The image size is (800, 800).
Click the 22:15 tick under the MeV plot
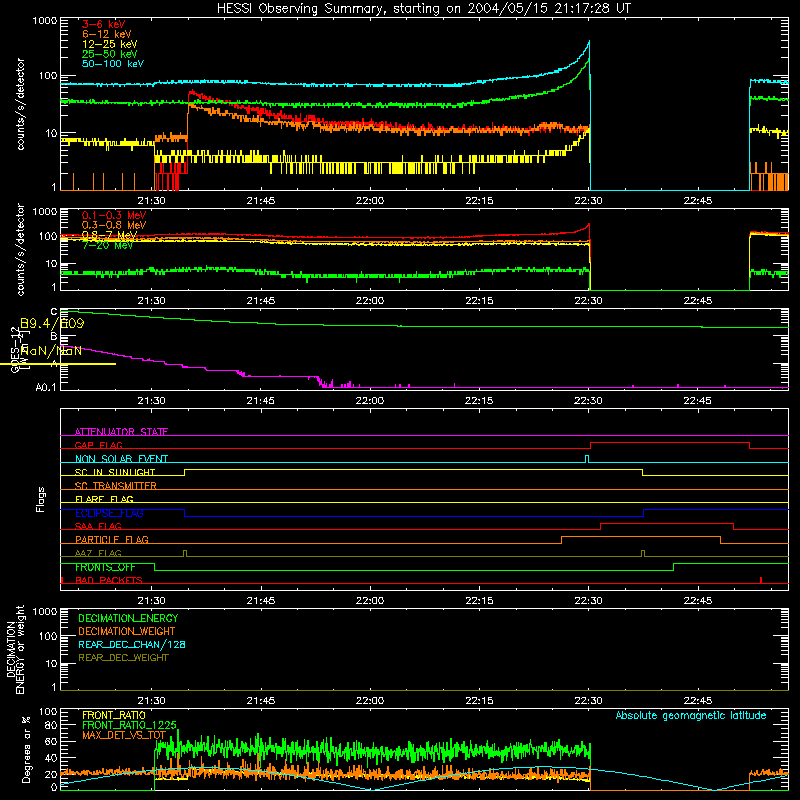tap(479, 301)
